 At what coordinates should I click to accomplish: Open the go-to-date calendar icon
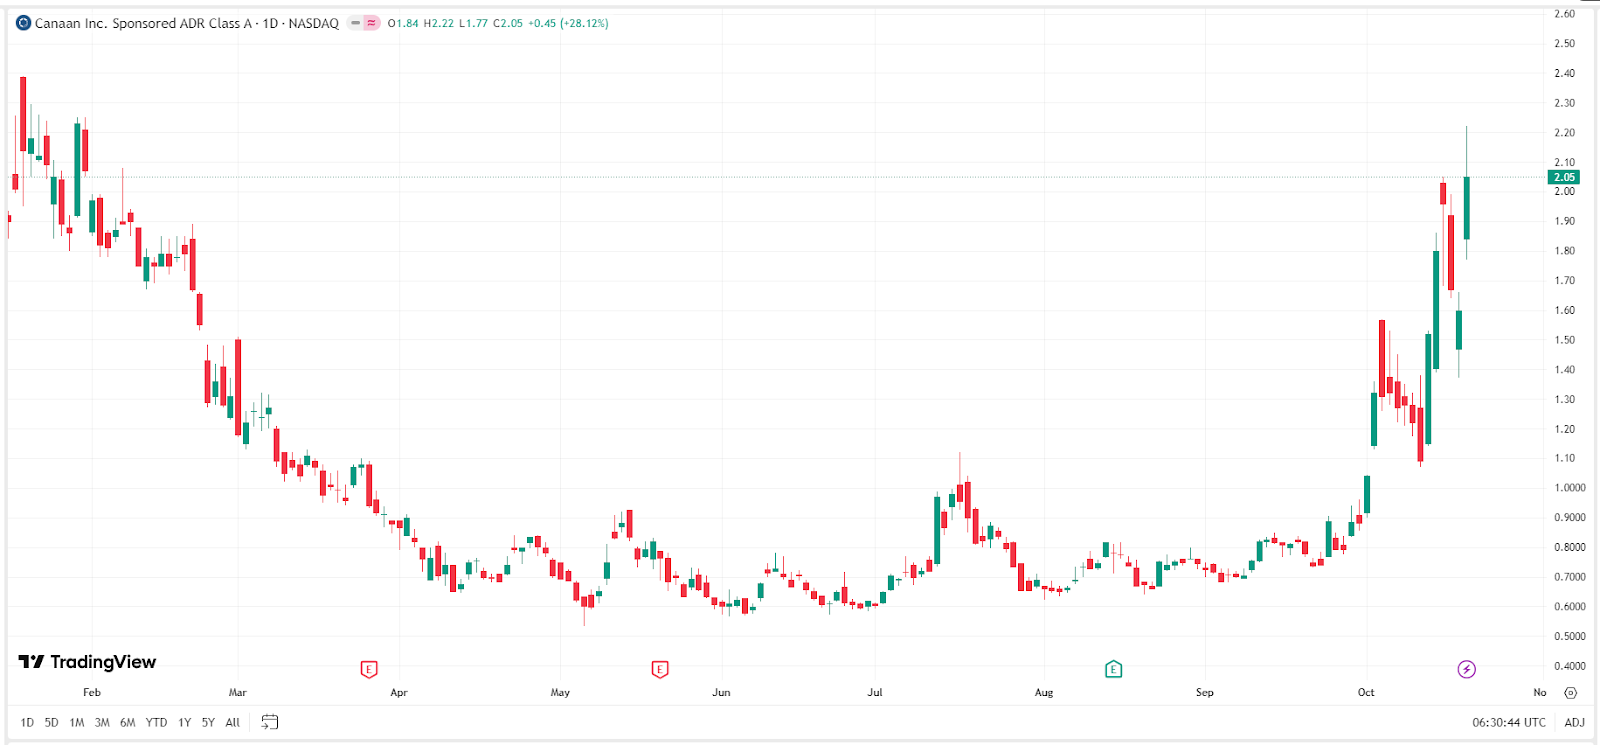pos(270,722)
